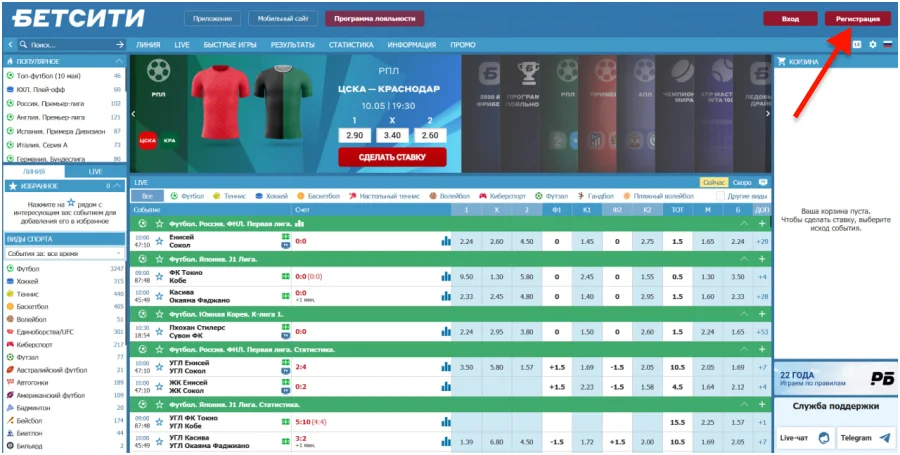
Task: Click the ЦСКА team badge on banner
Action: (148, 140)
